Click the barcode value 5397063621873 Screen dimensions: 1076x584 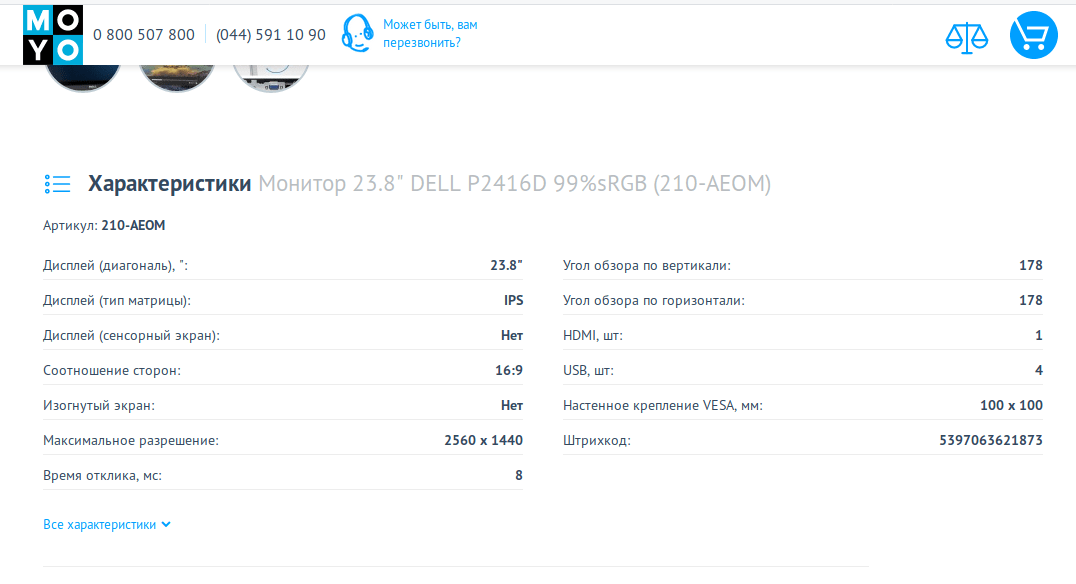point(991,441)
